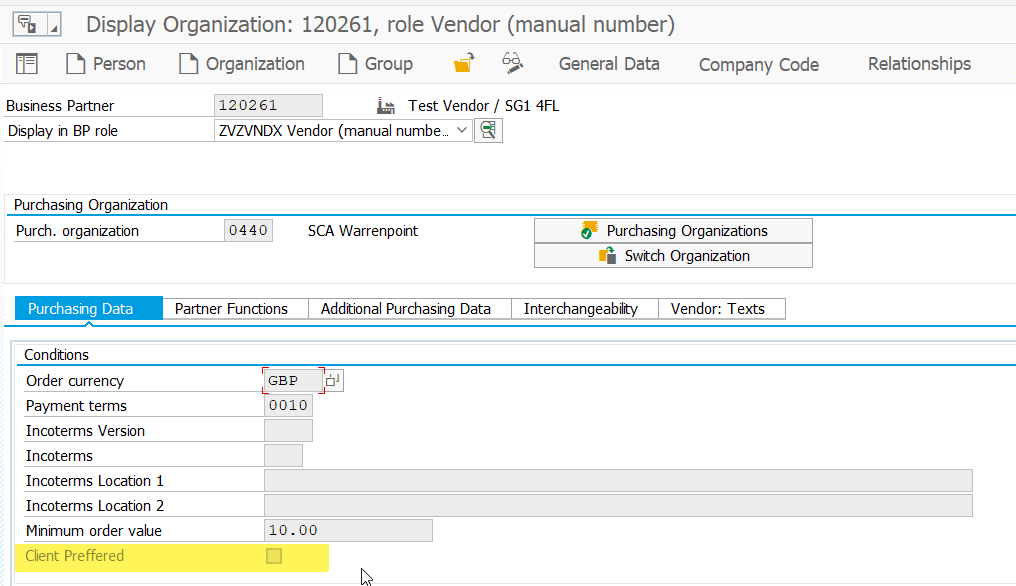
Task: Click the Switch Organization button
Action: point(672,256)
